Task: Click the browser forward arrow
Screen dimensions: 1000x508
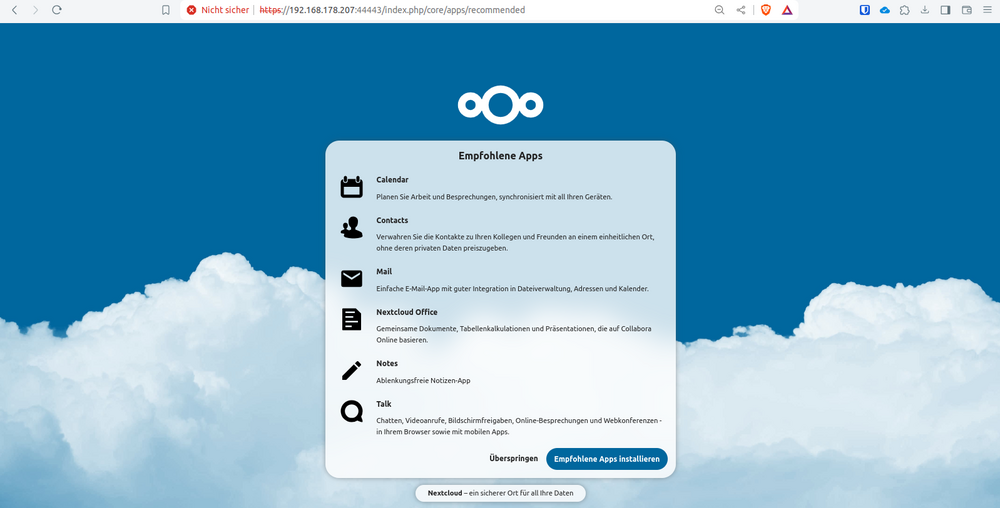Action: 35,10
